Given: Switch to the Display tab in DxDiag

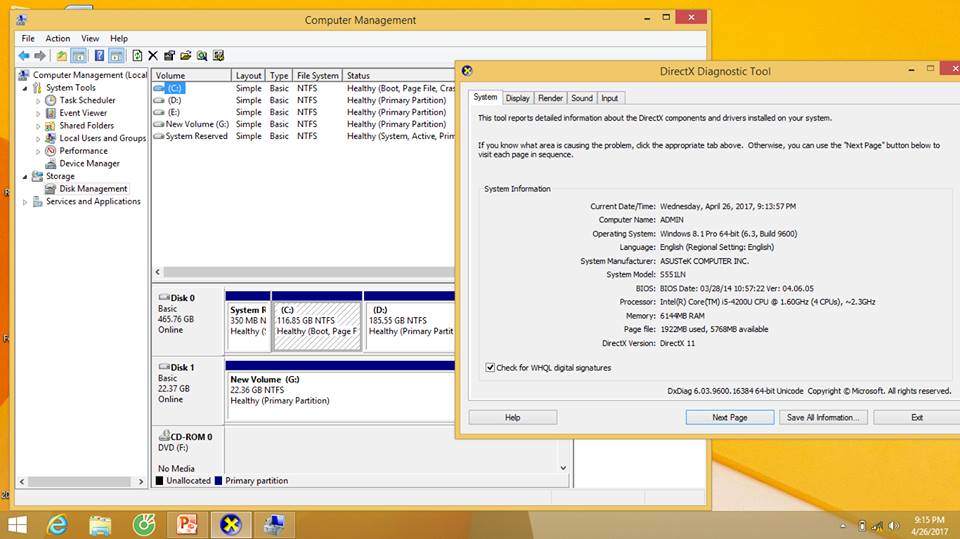Looking at the screenshot, I should click(x=517, y=98).
